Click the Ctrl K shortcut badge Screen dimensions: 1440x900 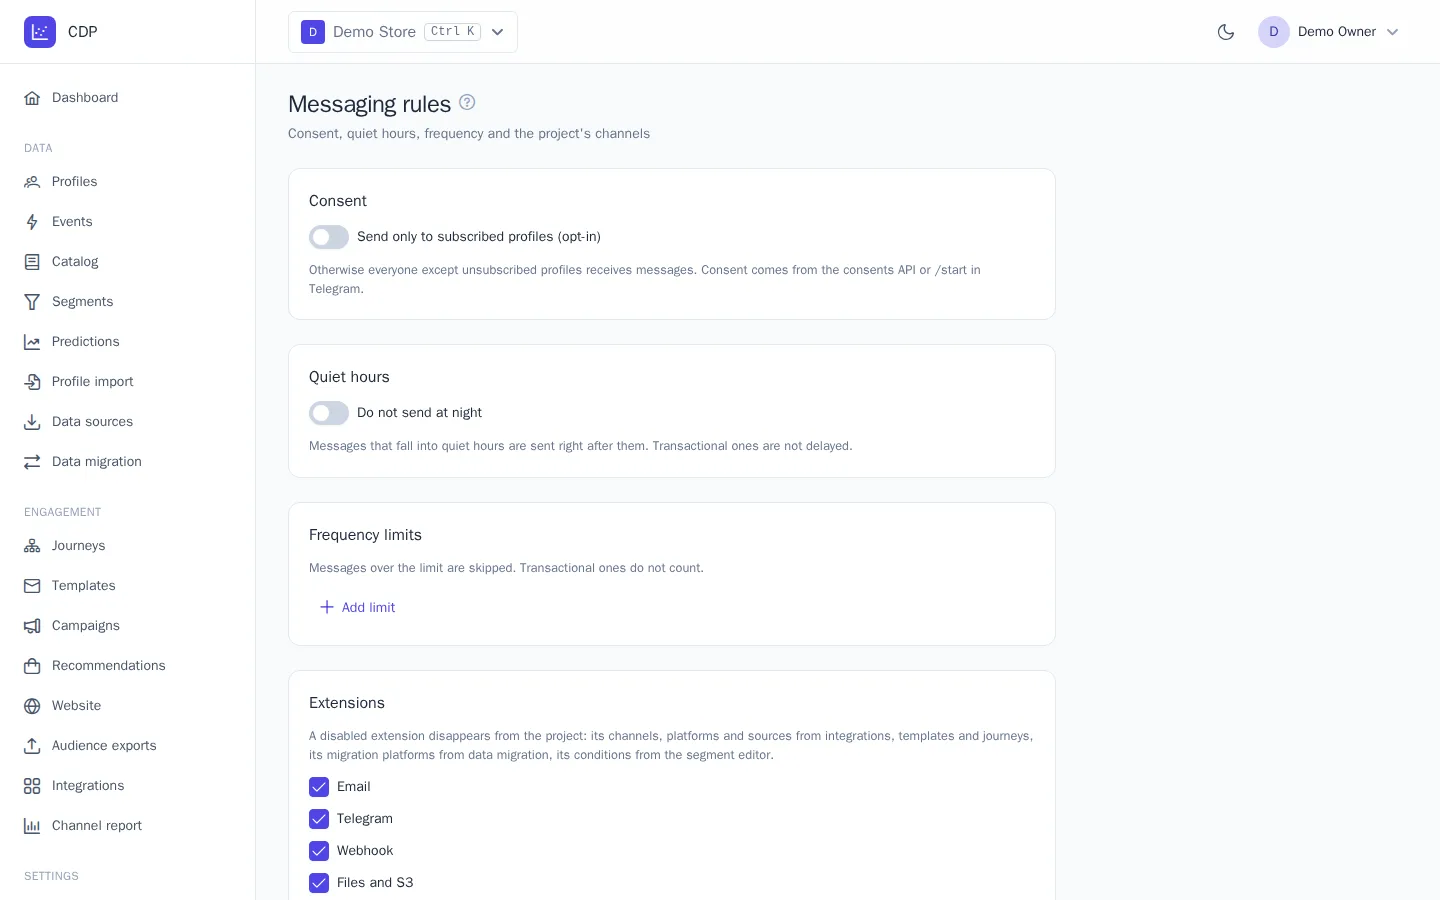coord(453,32)
